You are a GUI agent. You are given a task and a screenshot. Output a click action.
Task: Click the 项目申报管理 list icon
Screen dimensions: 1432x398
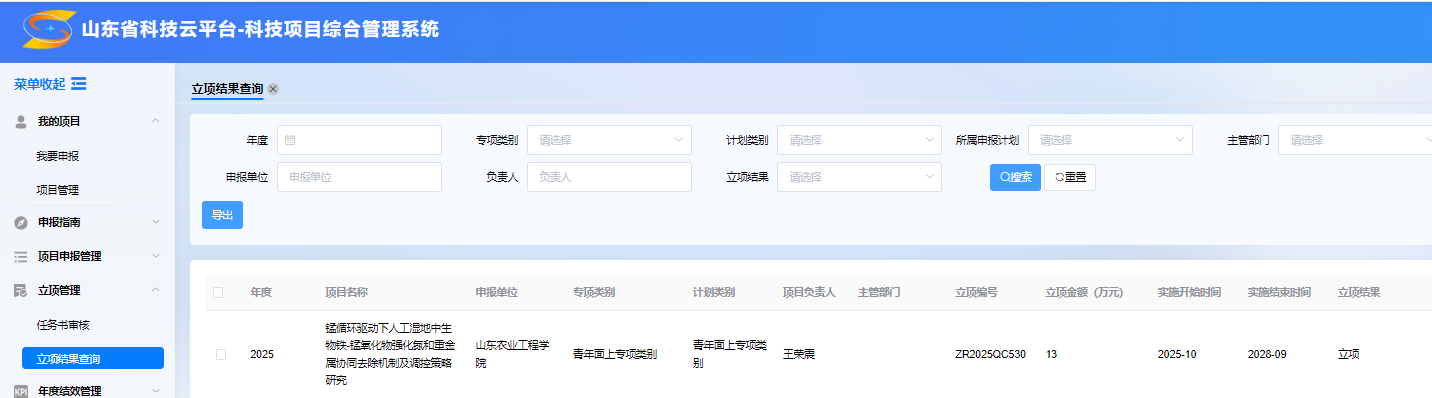click(x=20, y=256)
